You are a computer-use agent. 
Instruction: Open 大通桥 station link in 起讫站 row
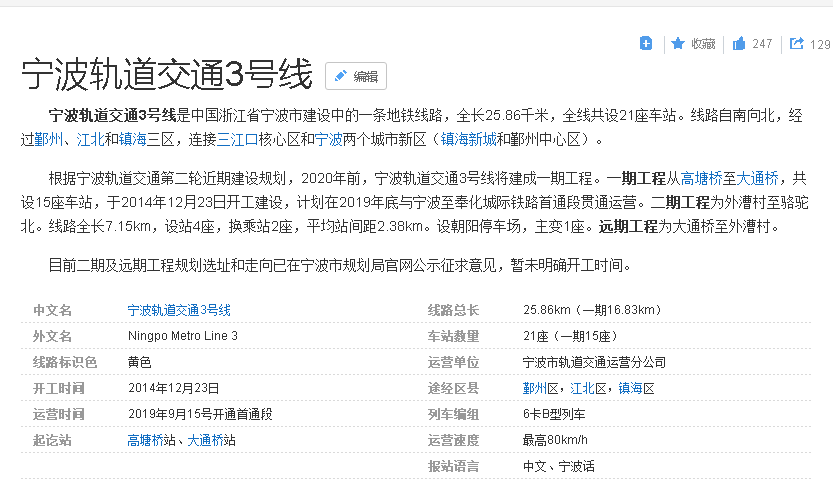(206, 440)
